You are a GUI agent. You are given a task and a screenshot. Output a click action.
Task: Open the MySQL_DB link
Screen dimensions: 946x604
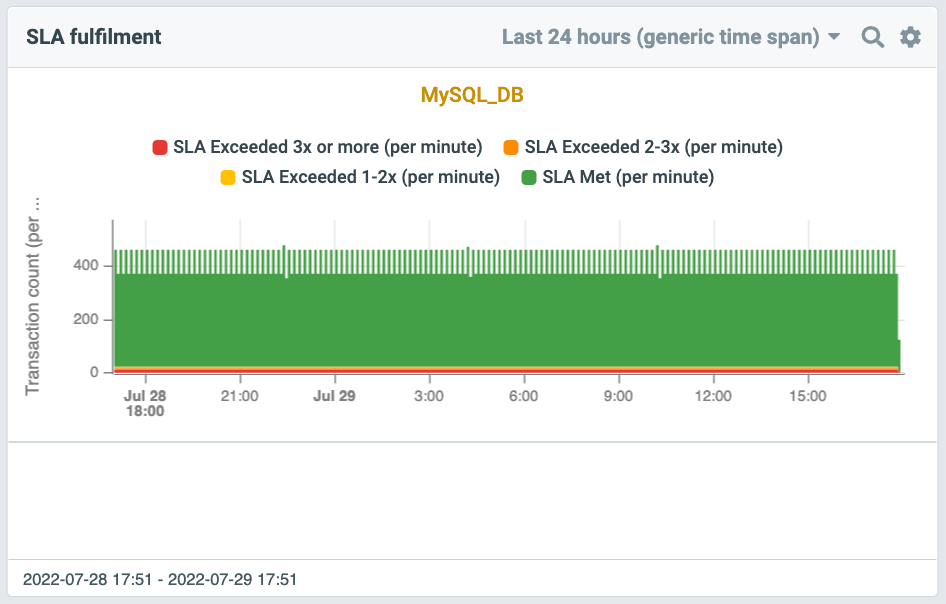[472, 95]
